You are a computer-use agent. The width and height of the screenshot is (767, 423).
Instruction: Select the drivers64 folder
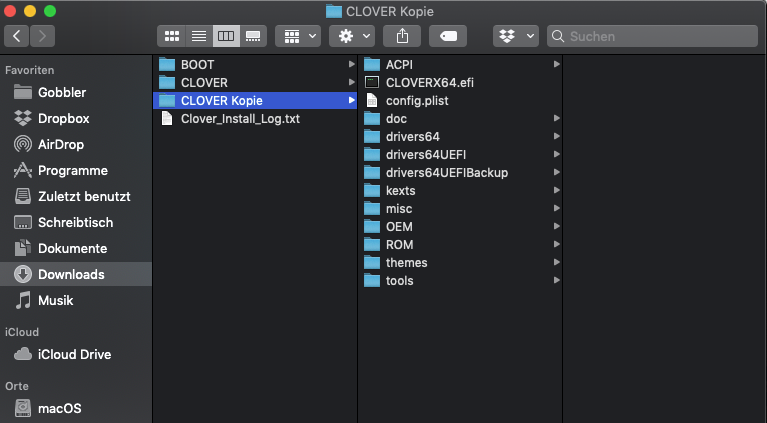pyautogui.click(x=460, y=137)
